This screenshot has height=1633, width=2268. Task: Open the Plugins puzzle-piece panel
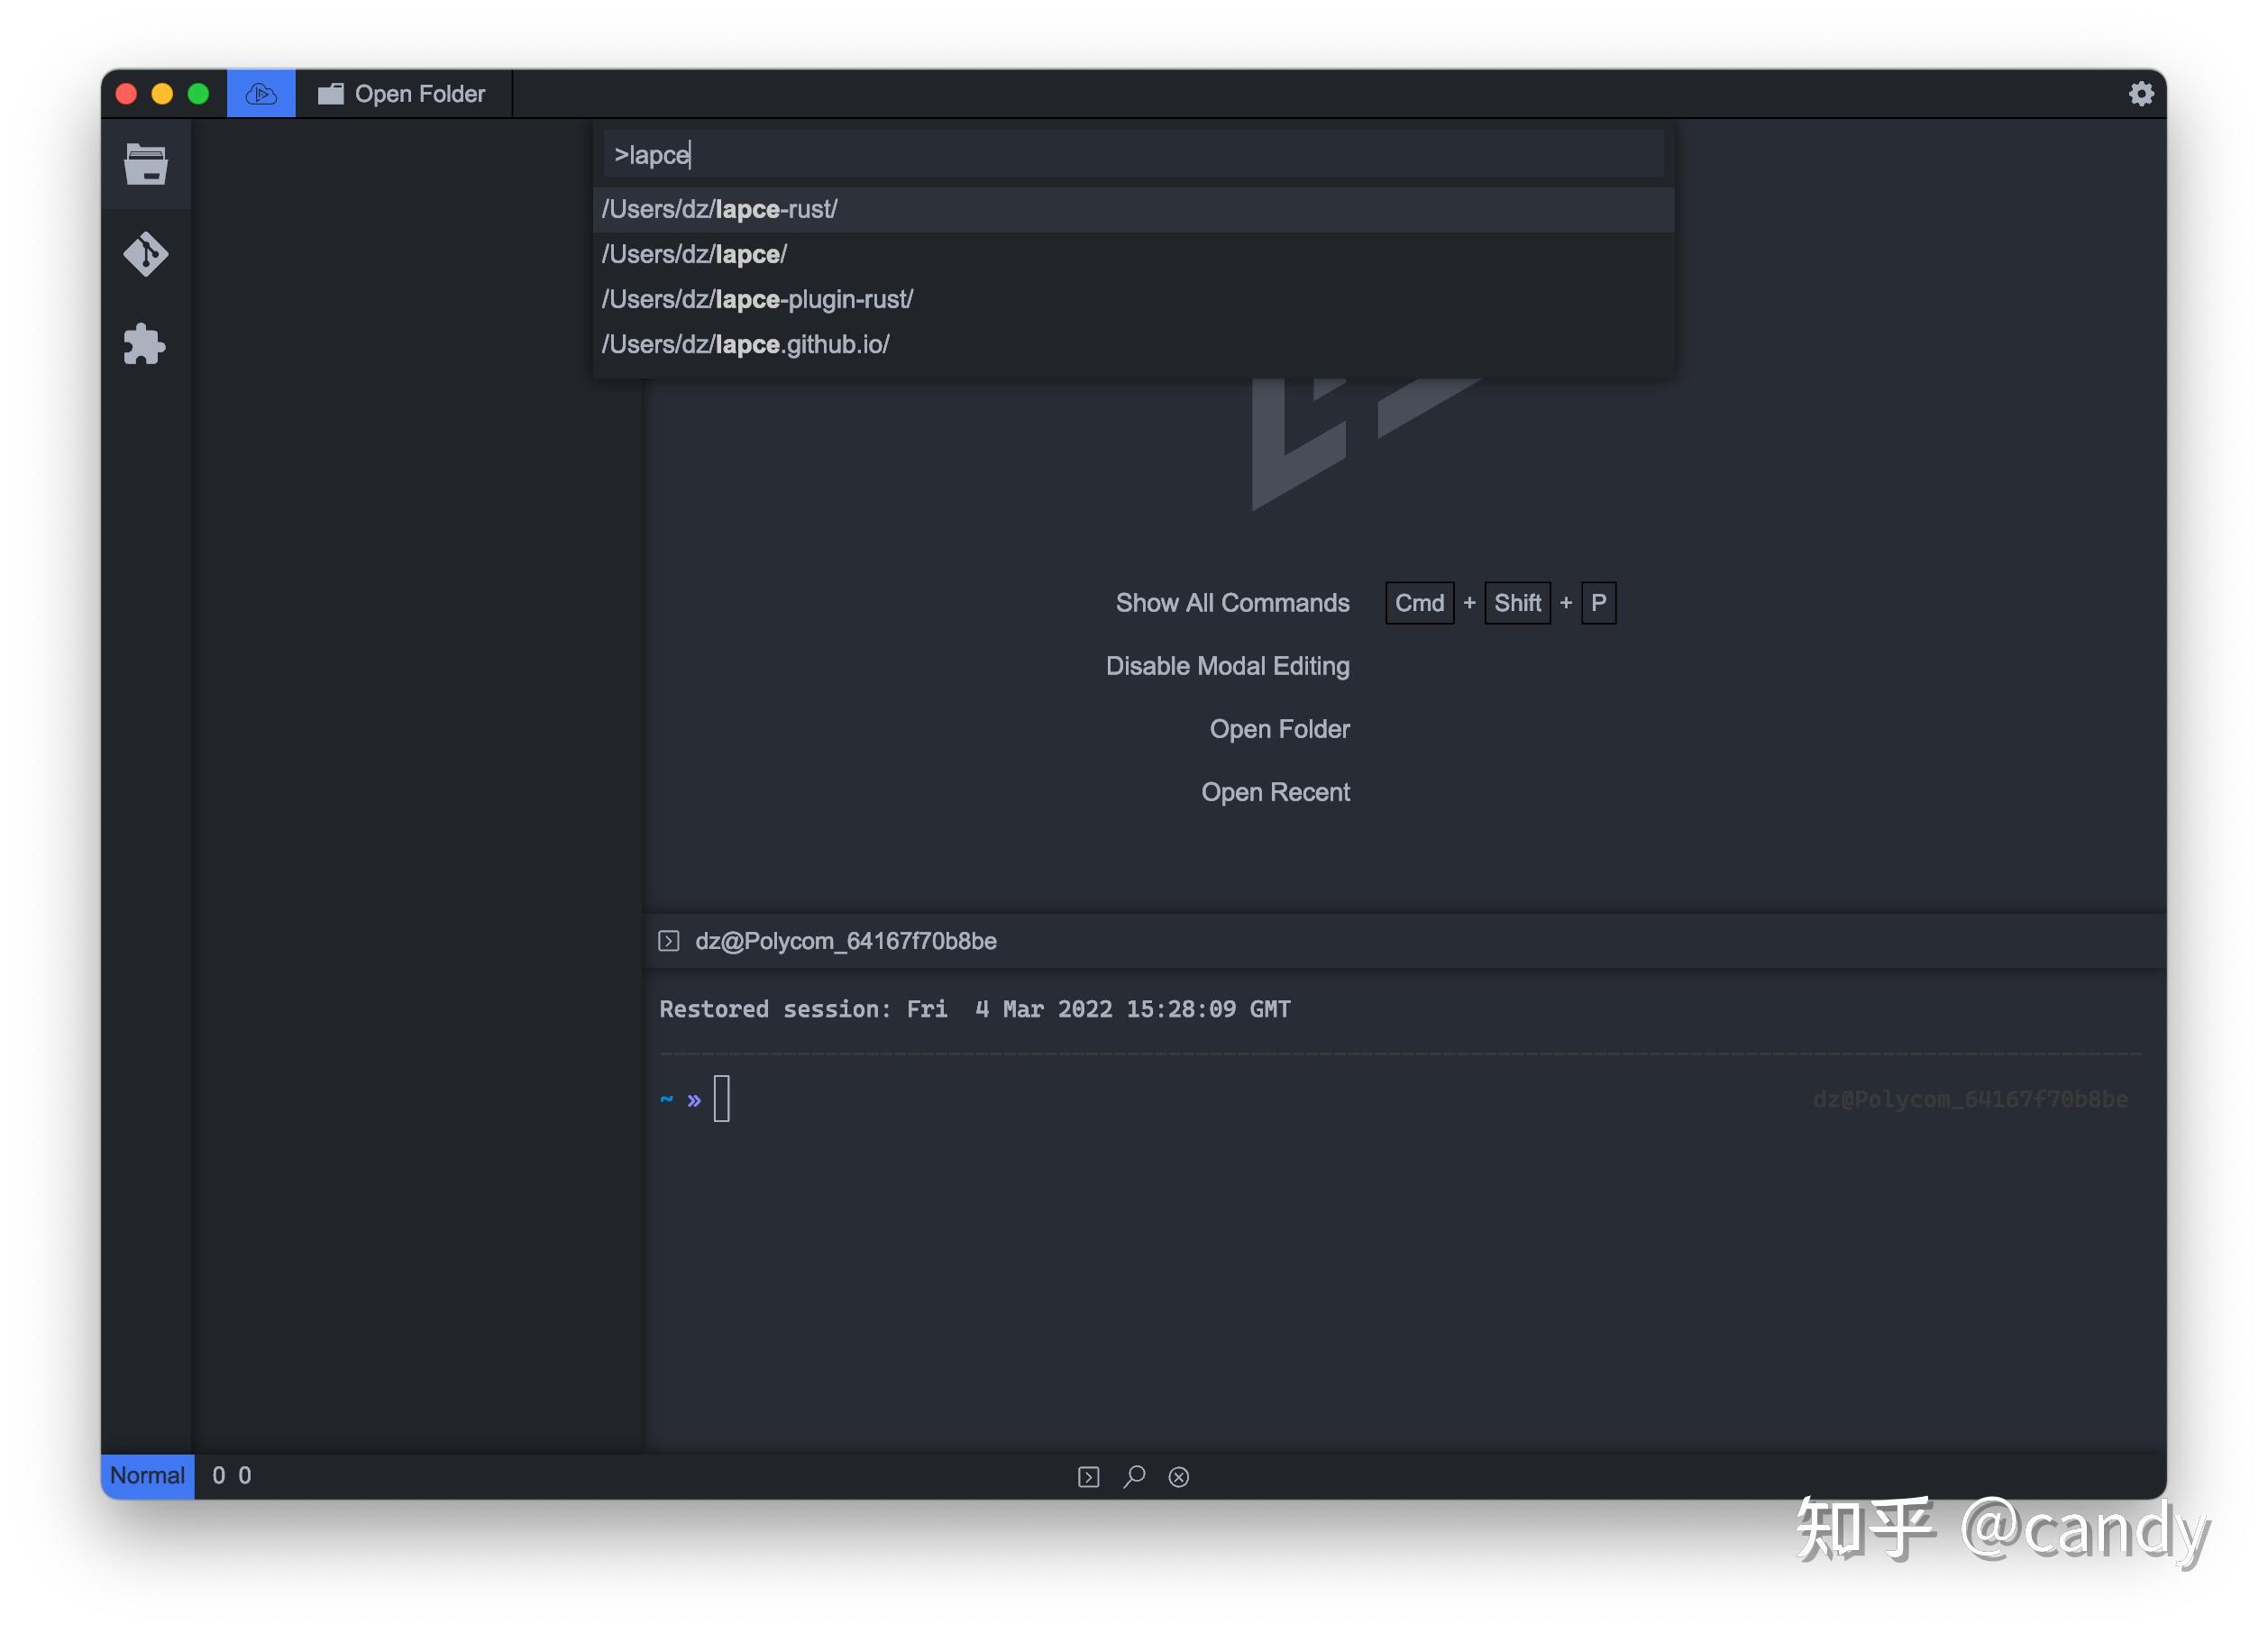(146, 344)
